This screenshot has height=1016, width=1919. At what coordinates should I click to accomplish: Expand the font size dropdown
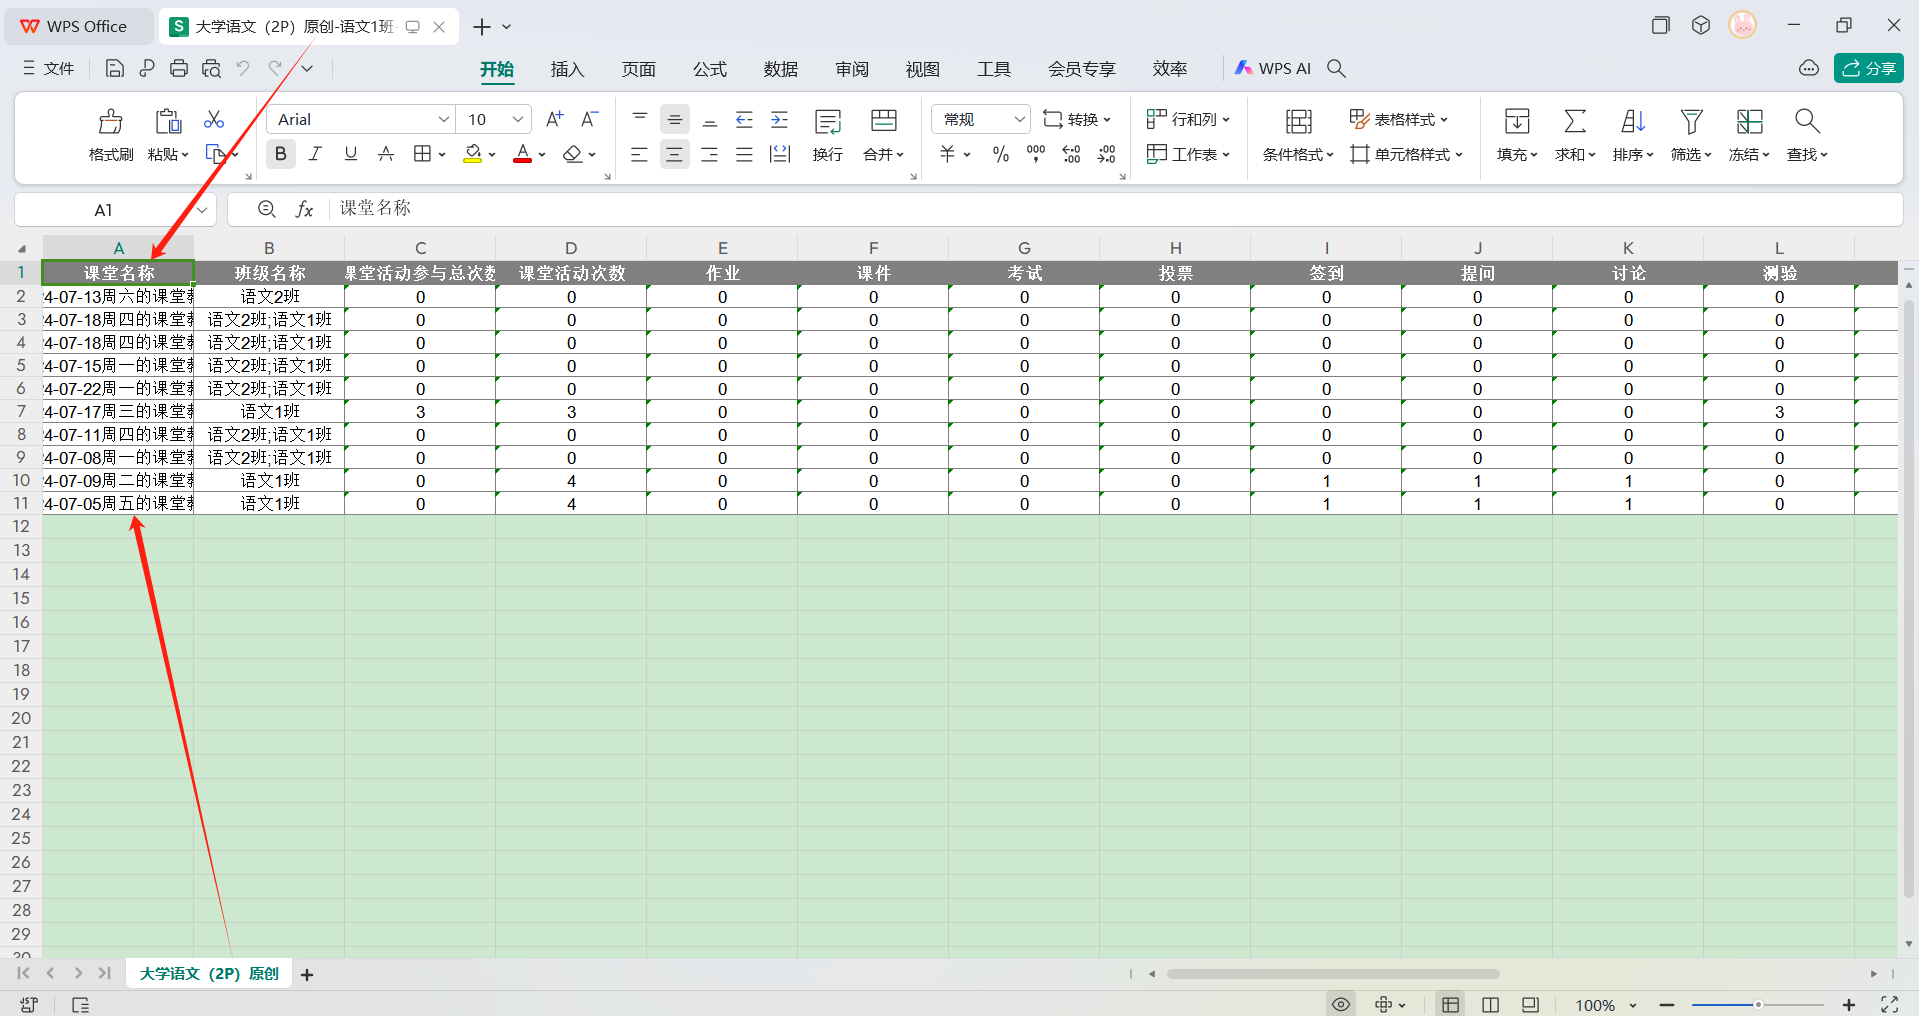click(517, 119)
